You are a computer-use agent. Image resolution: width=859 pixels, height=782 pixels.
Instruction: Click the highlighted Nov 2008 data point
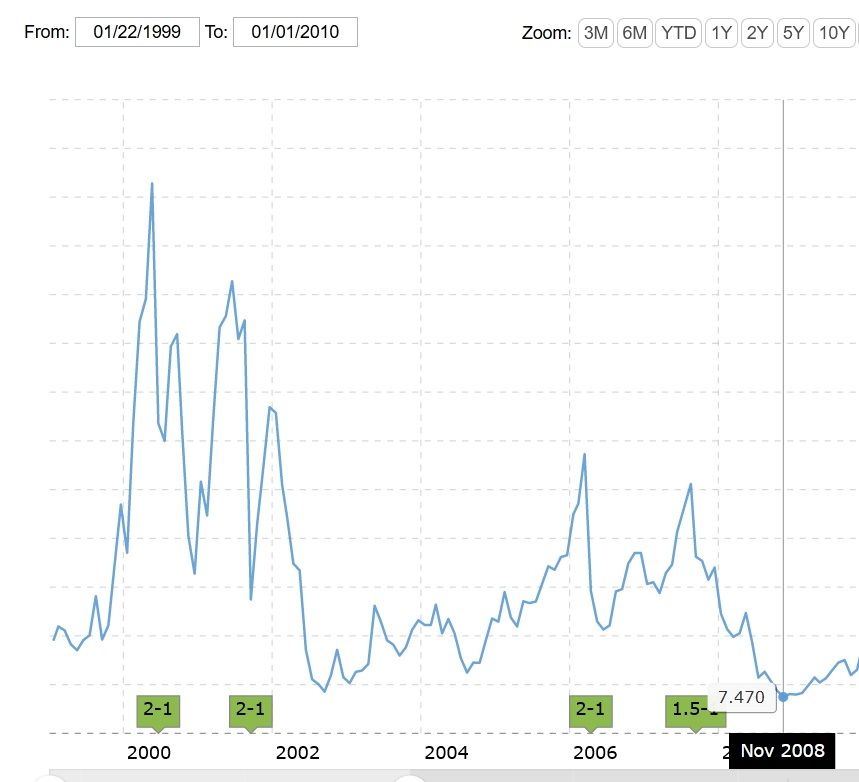click(783, 697)
